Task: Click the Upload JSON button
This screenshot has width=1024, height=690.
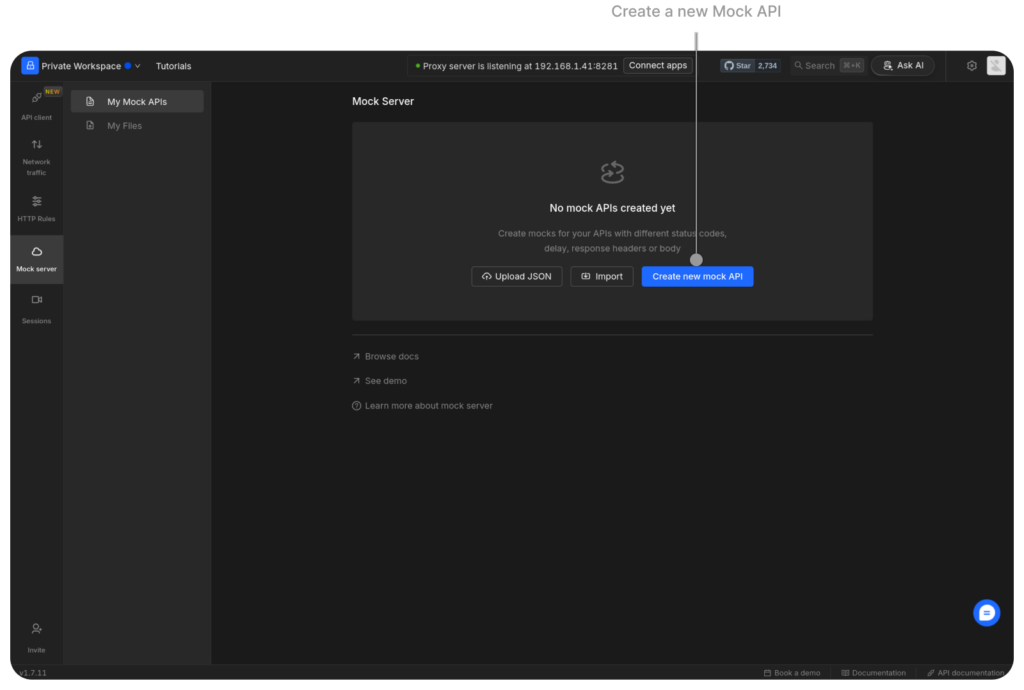Action: point(517,276)
